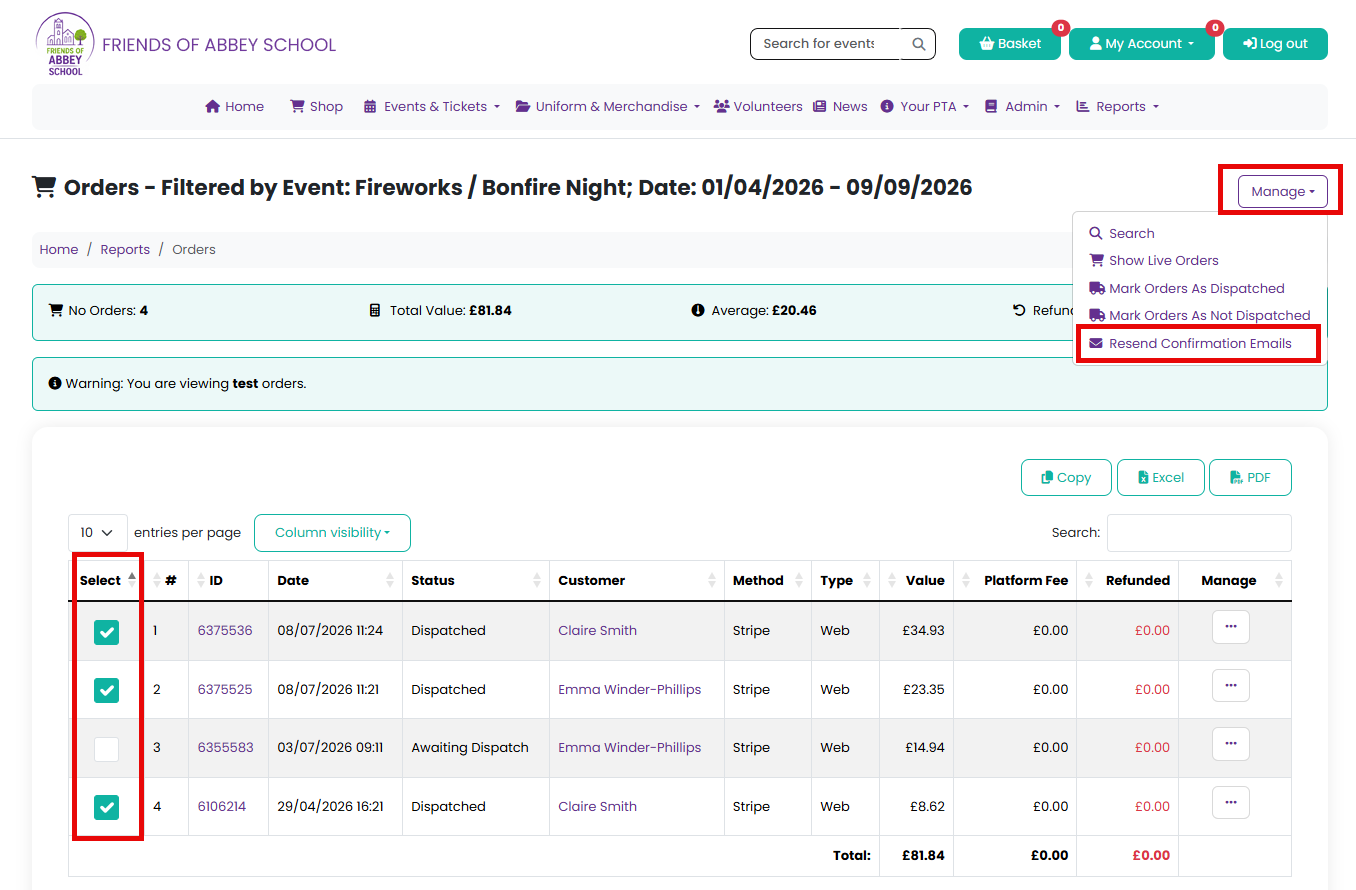Export the table using Excel button

pos(1159,478)
